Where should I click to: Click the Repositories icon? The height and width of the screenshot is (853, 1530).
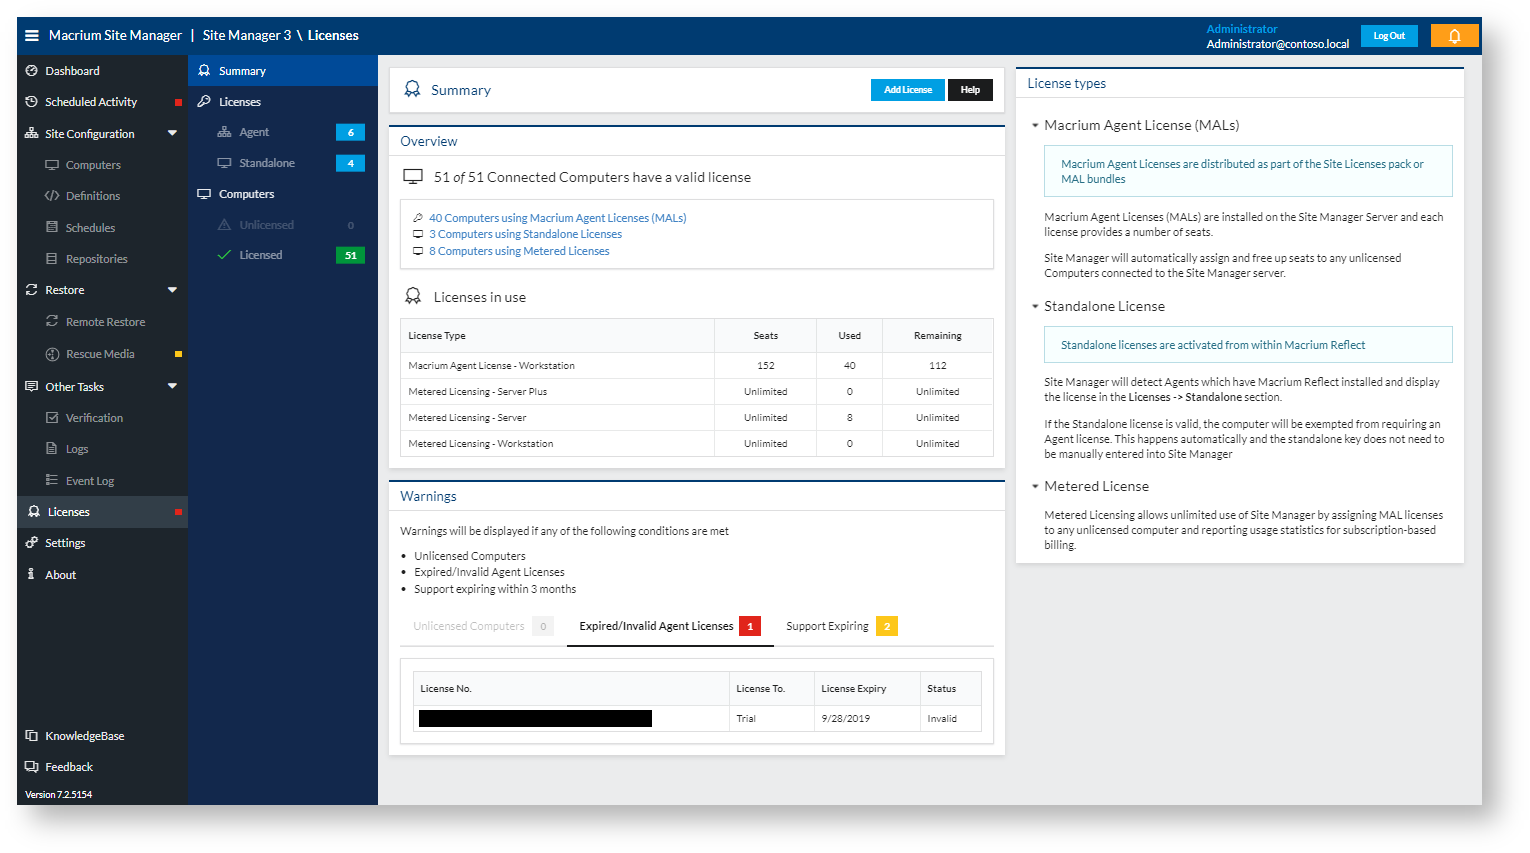pyautogui.click(x=52, y=259)
